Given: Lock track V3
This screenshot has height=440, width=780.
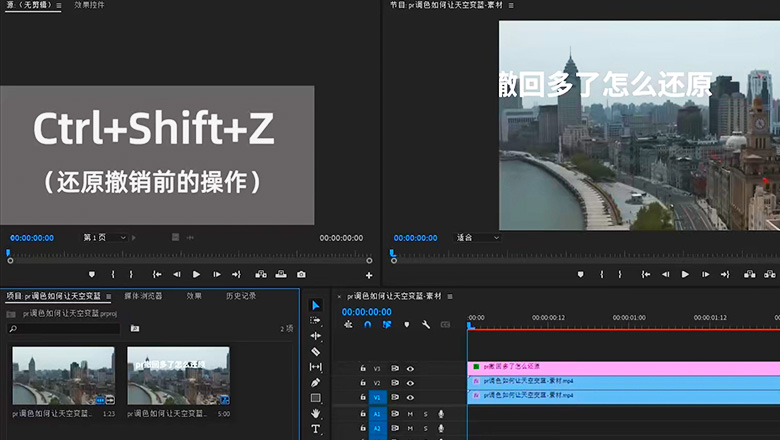Looking at the screenshot, I should click(363, 368).
